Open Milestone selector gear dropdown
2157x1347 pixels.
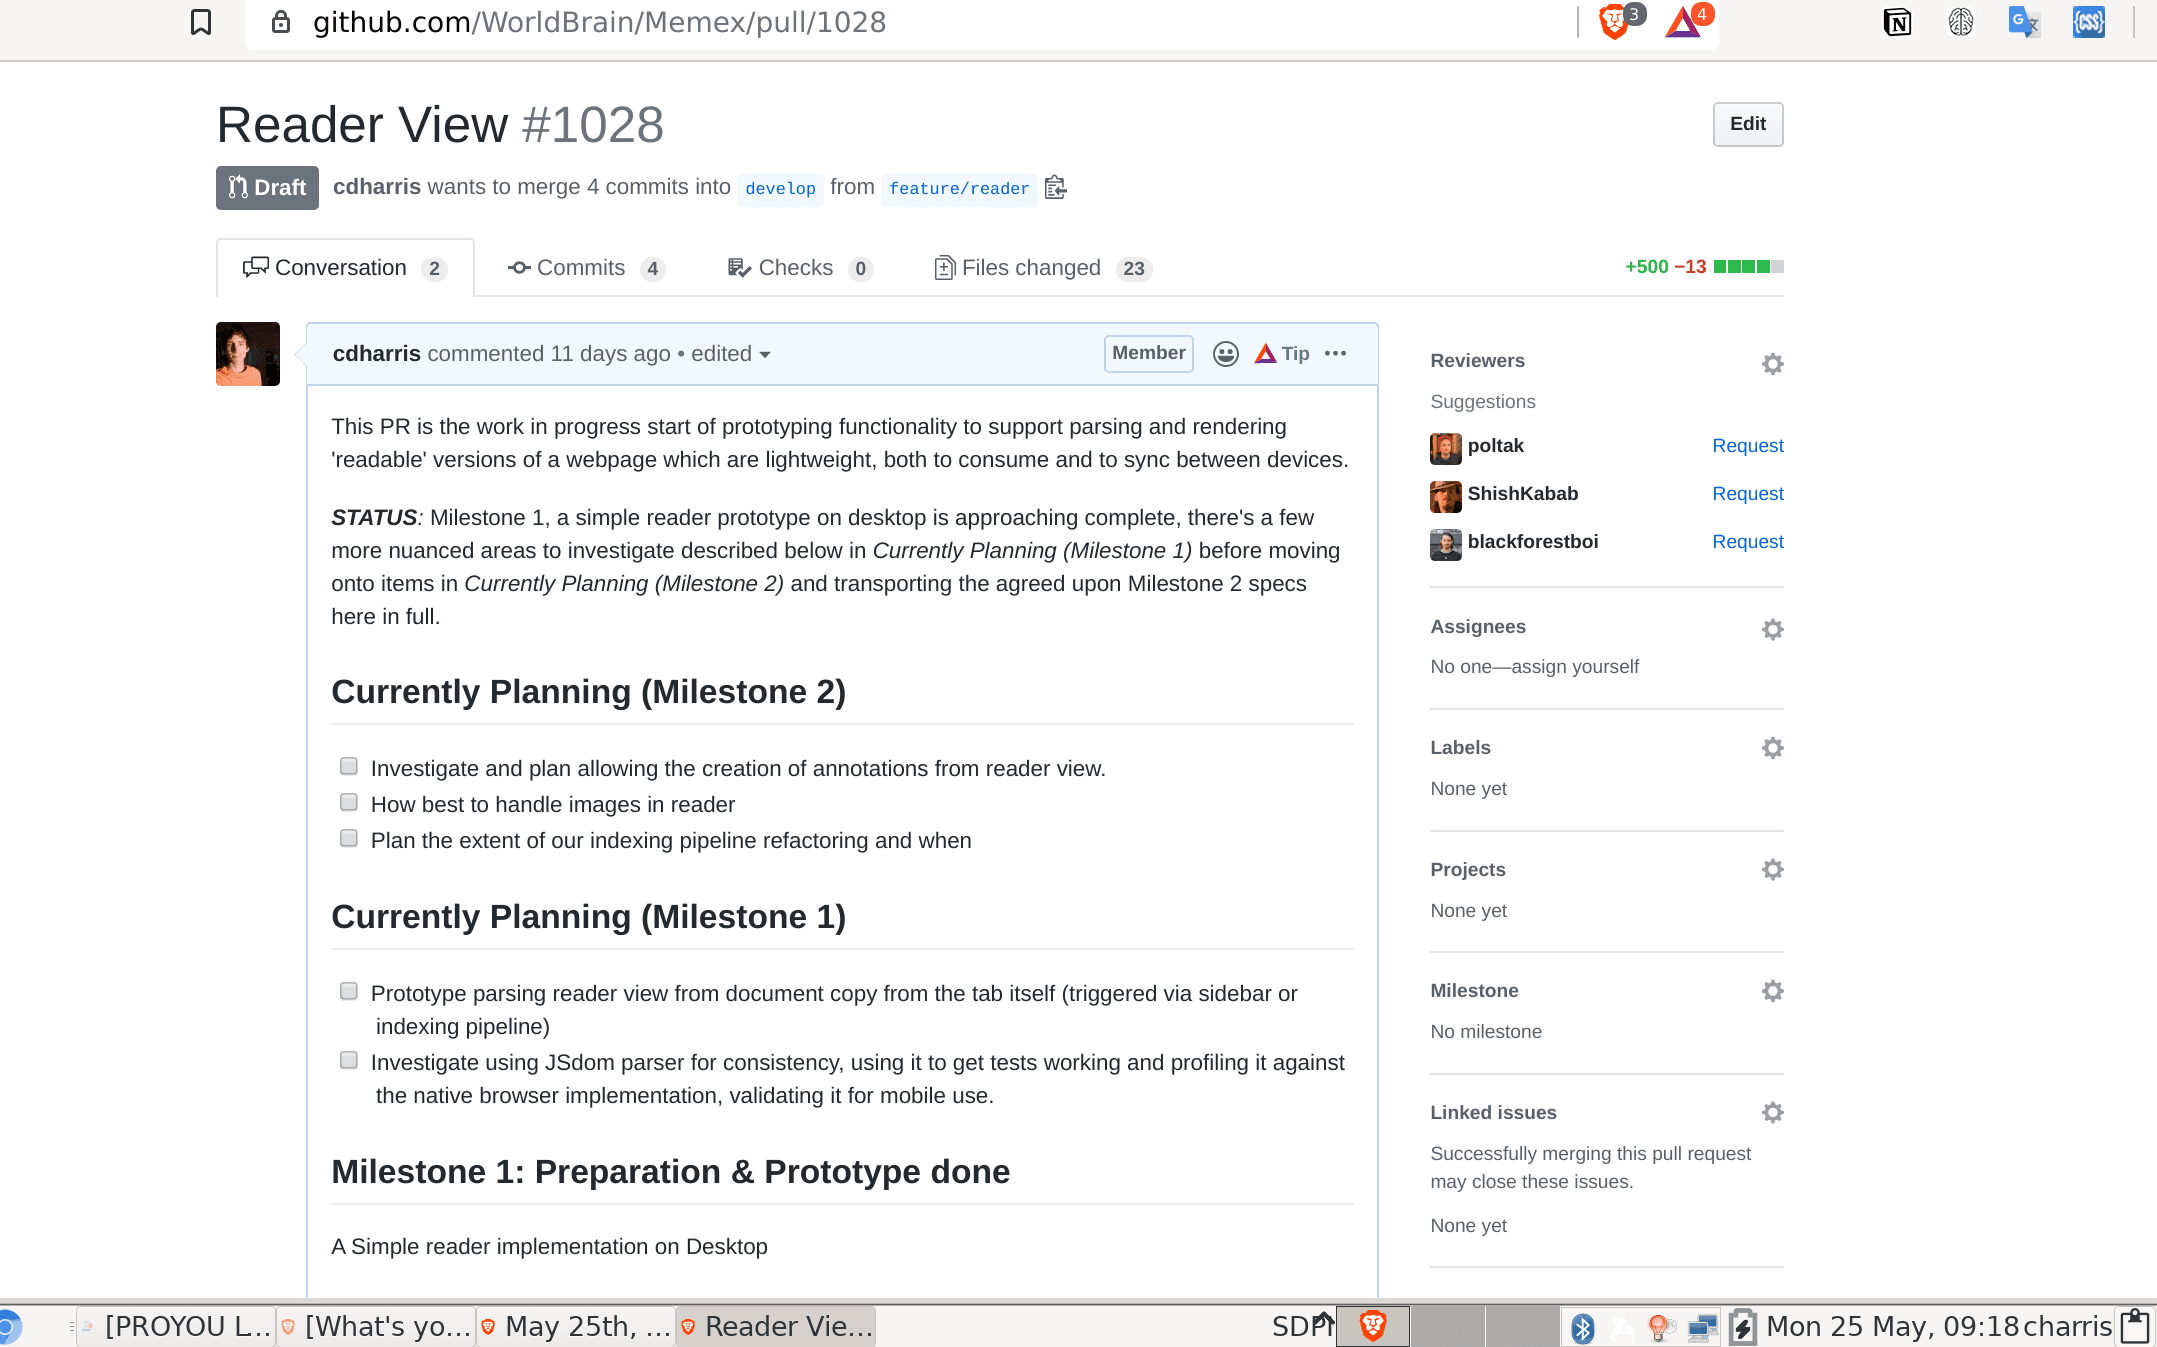pyautogui.click(x=1772, y=991)
